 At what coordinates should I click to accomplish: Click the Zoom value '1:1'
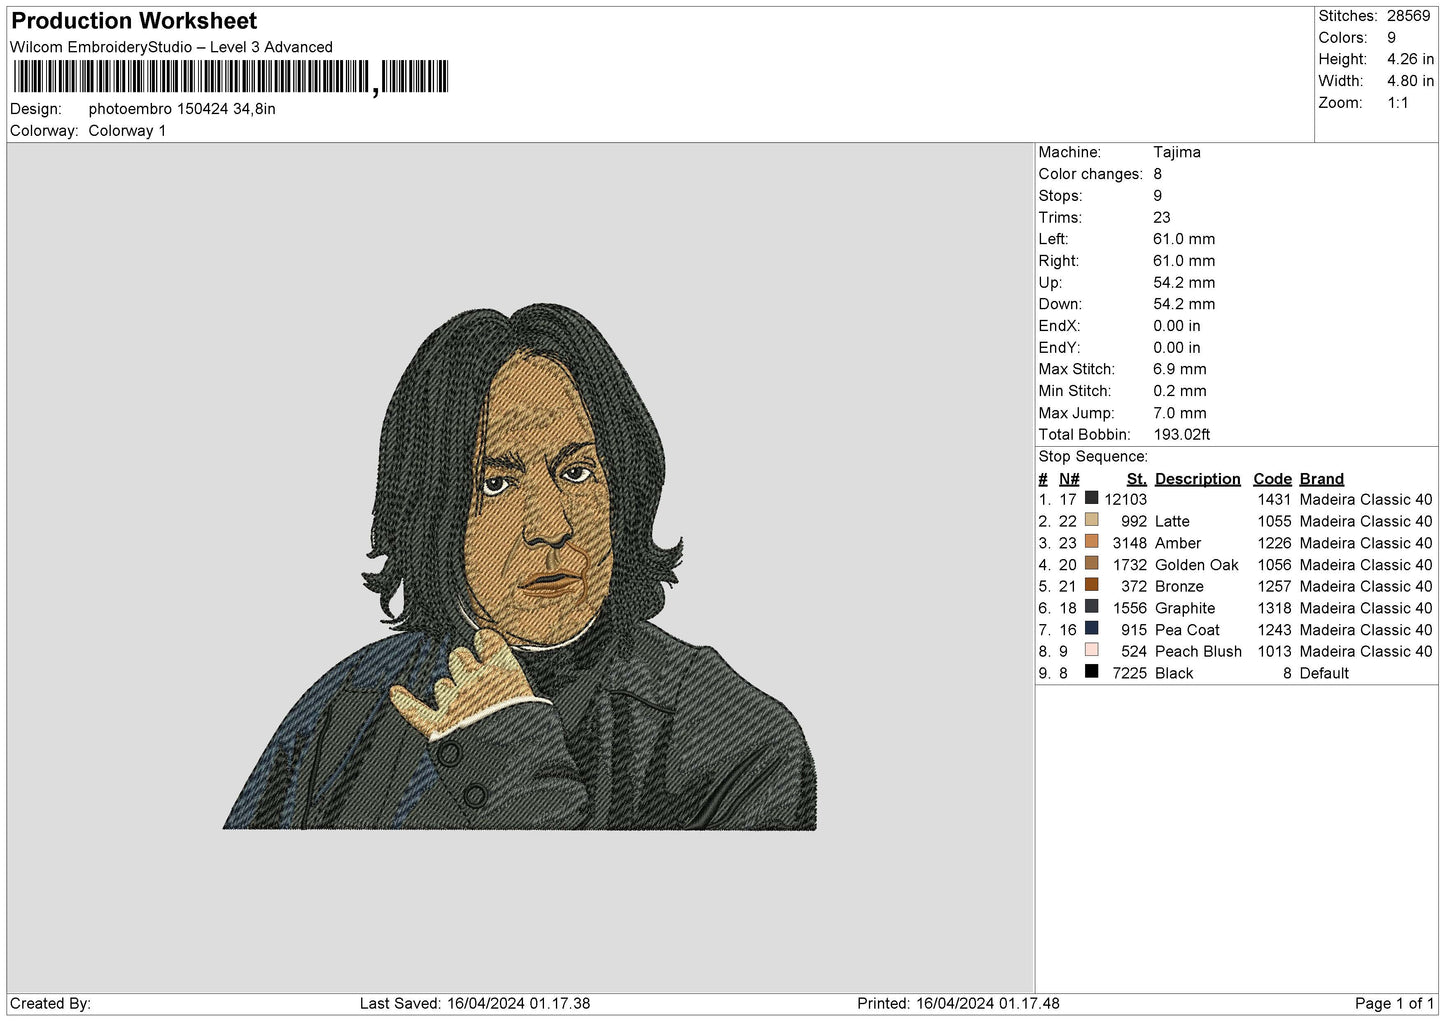pos(1397,103)
